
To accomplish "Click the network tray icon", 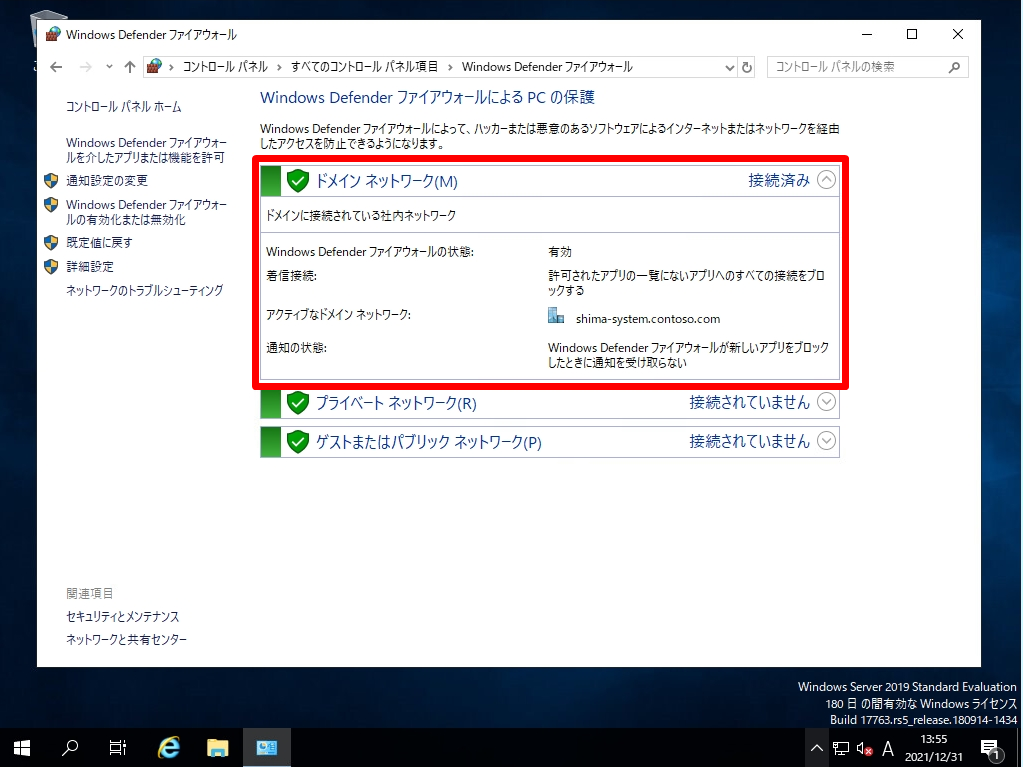I will click(841, 748).
